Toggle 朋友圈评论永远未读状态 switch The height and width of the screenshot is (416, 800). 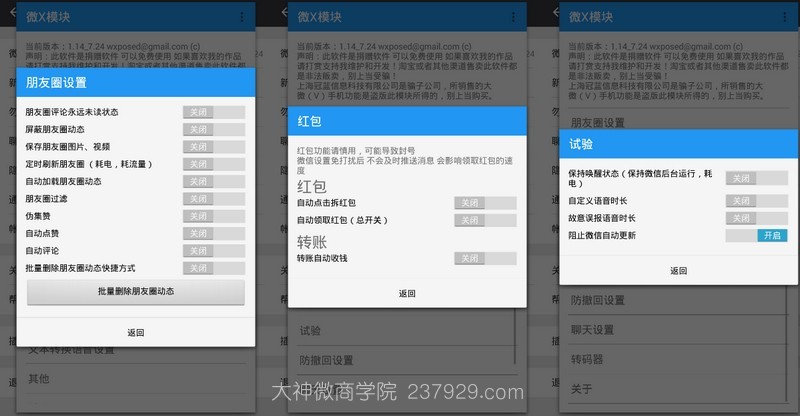[x=213, y=112]
